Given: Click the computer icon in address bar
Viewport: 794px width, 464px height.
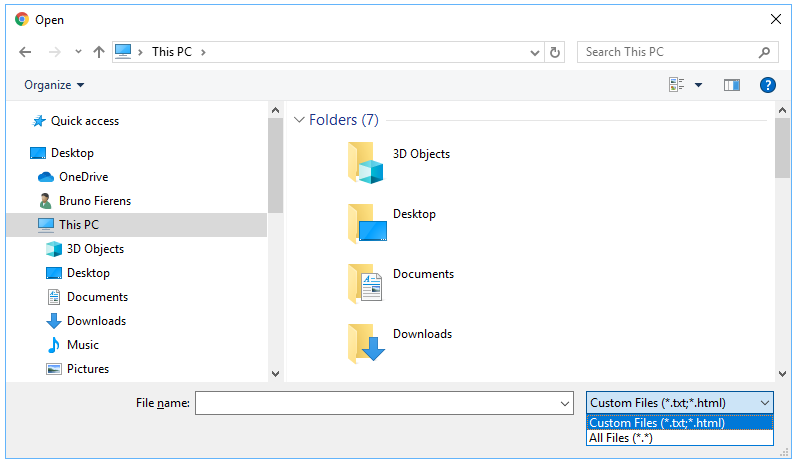Looking at the screenshot, I should 123,52.
